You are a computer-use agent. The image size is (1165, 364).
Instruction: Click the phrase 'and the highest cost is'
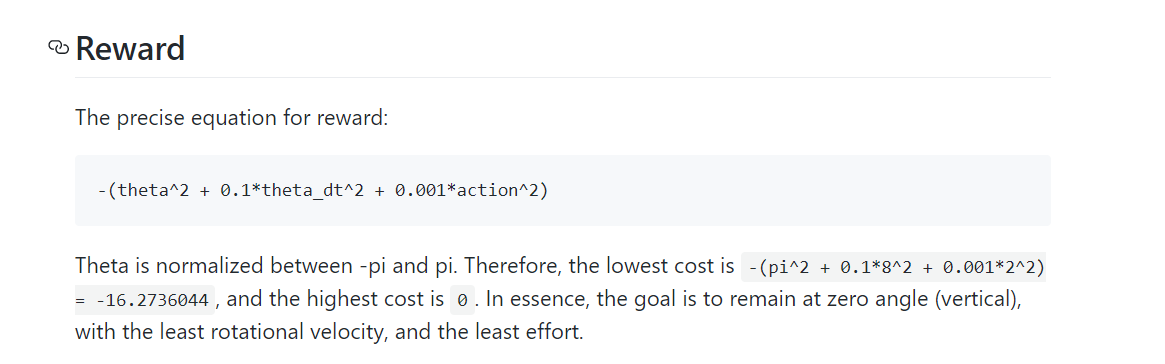[x=335, y=299]
